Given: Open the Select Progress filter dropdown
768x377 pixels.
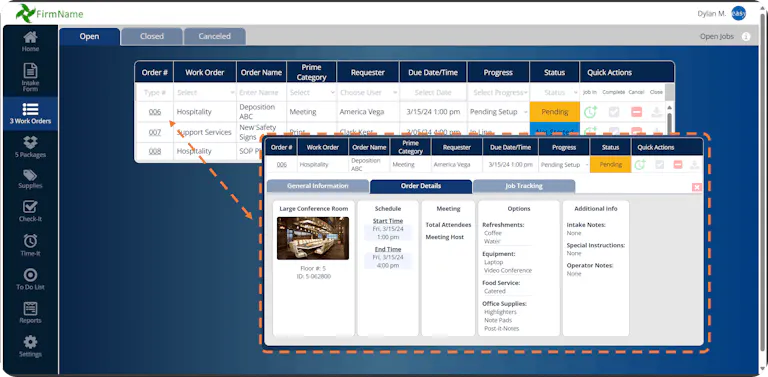Looking at the screenshot, I should pos(499,93).
